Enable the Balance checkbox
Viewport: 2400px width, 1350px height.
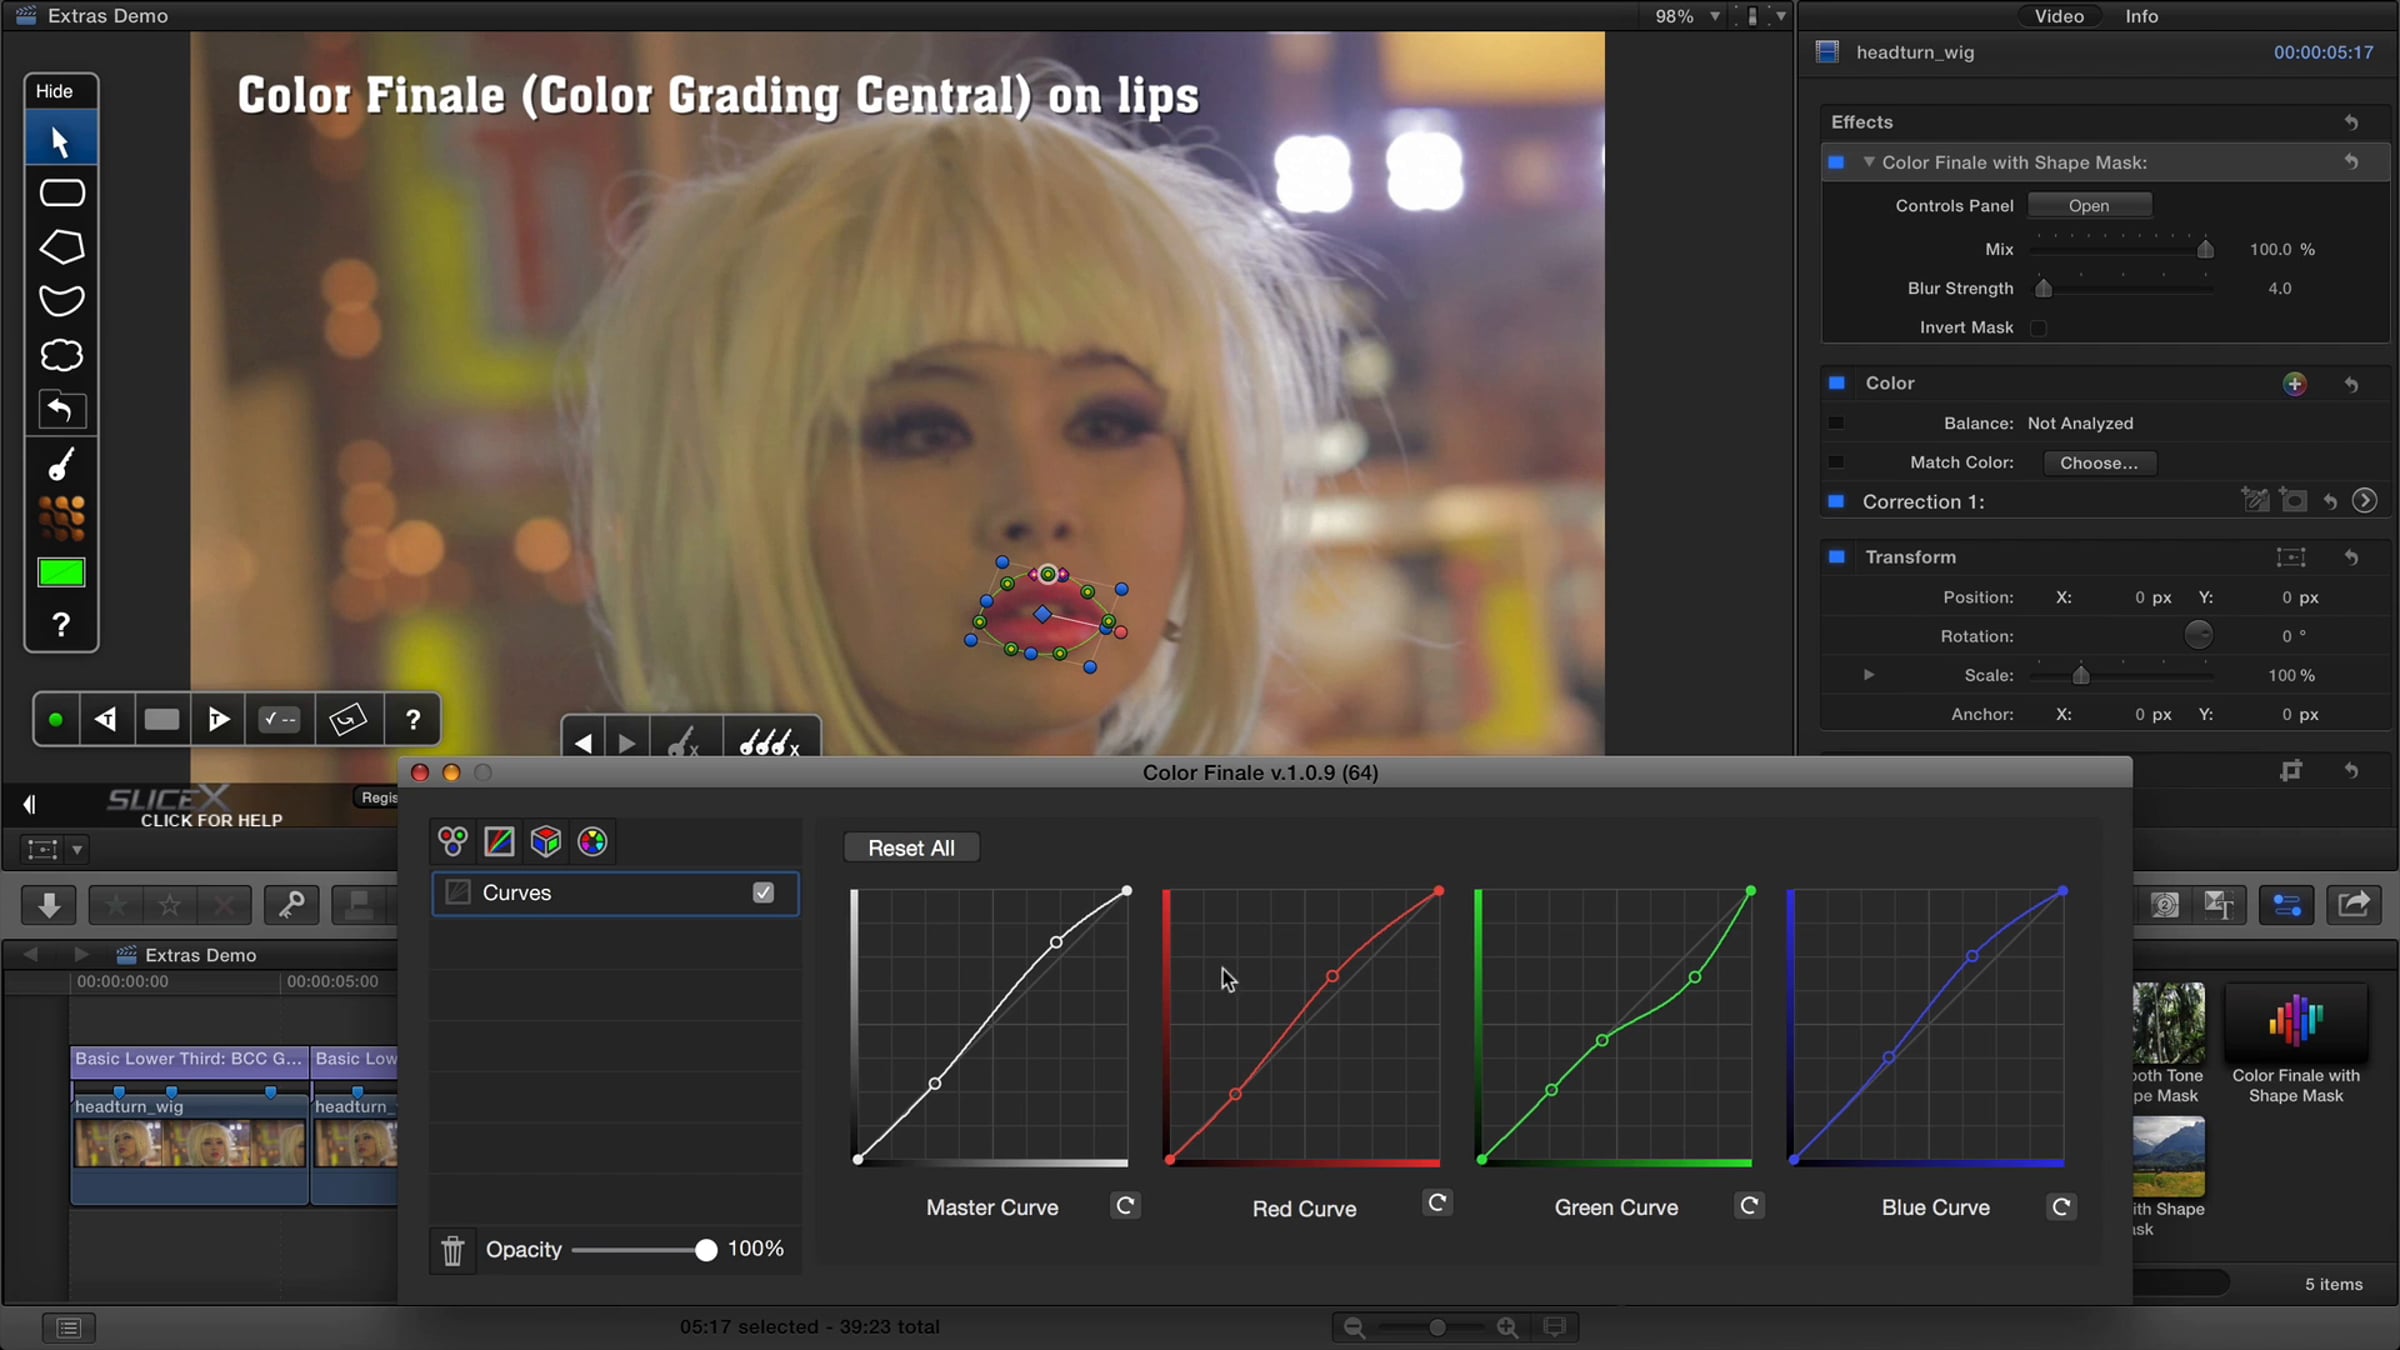pos(1836,423)
